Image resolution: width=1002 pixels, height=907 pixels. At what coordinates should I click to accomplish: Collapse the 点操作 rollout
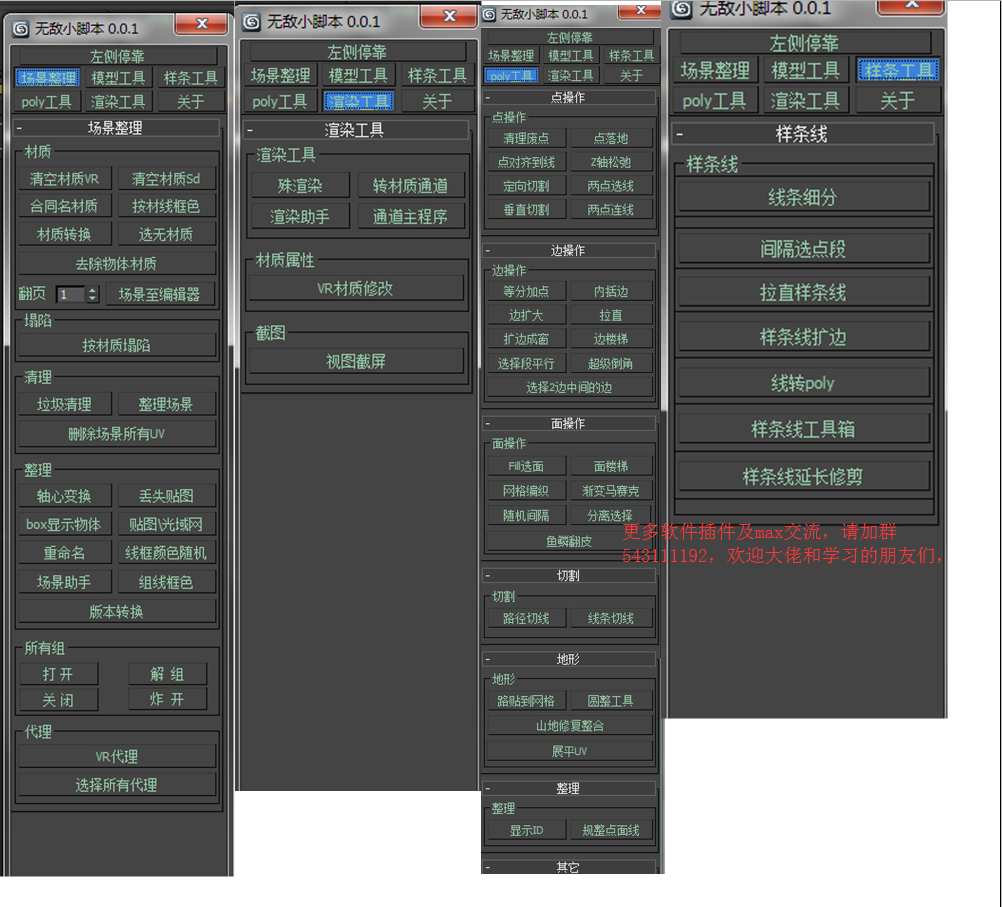pyautogui.click(x=569, y=98)
